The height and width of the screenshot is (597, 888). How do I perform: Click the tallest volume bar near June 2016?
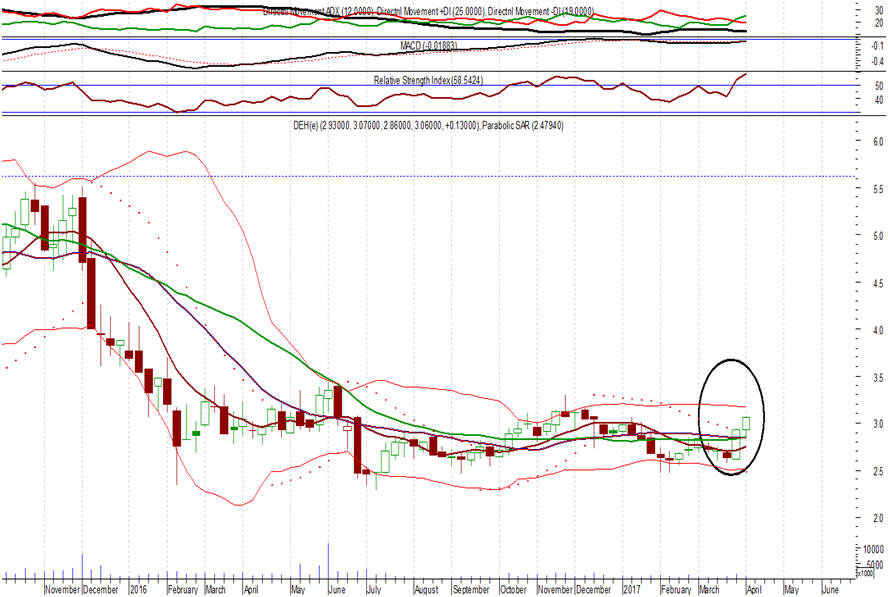[328, 562]
